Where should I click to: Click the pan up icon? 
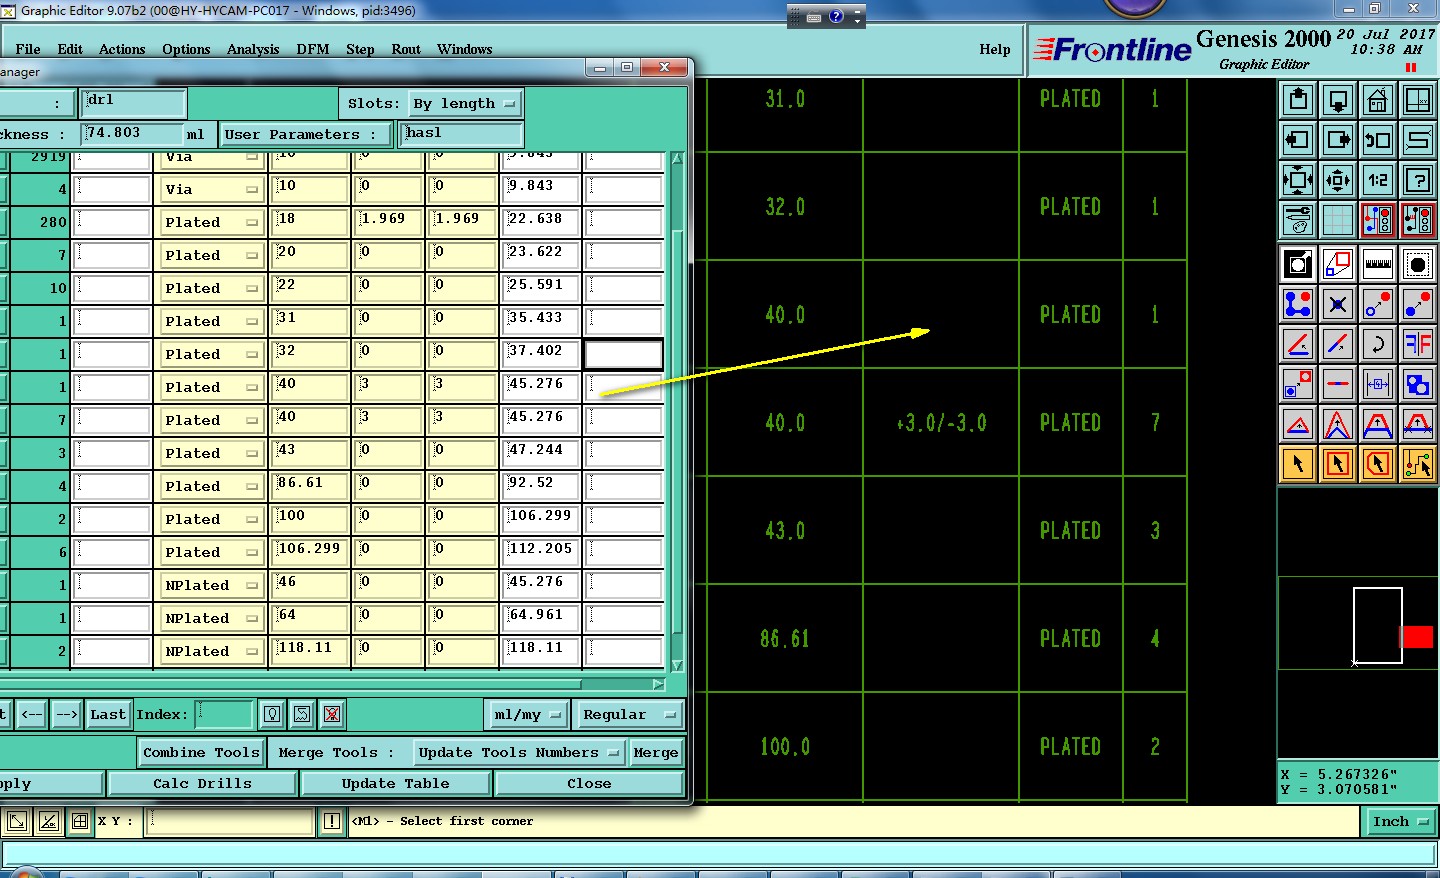[1298, 100]
